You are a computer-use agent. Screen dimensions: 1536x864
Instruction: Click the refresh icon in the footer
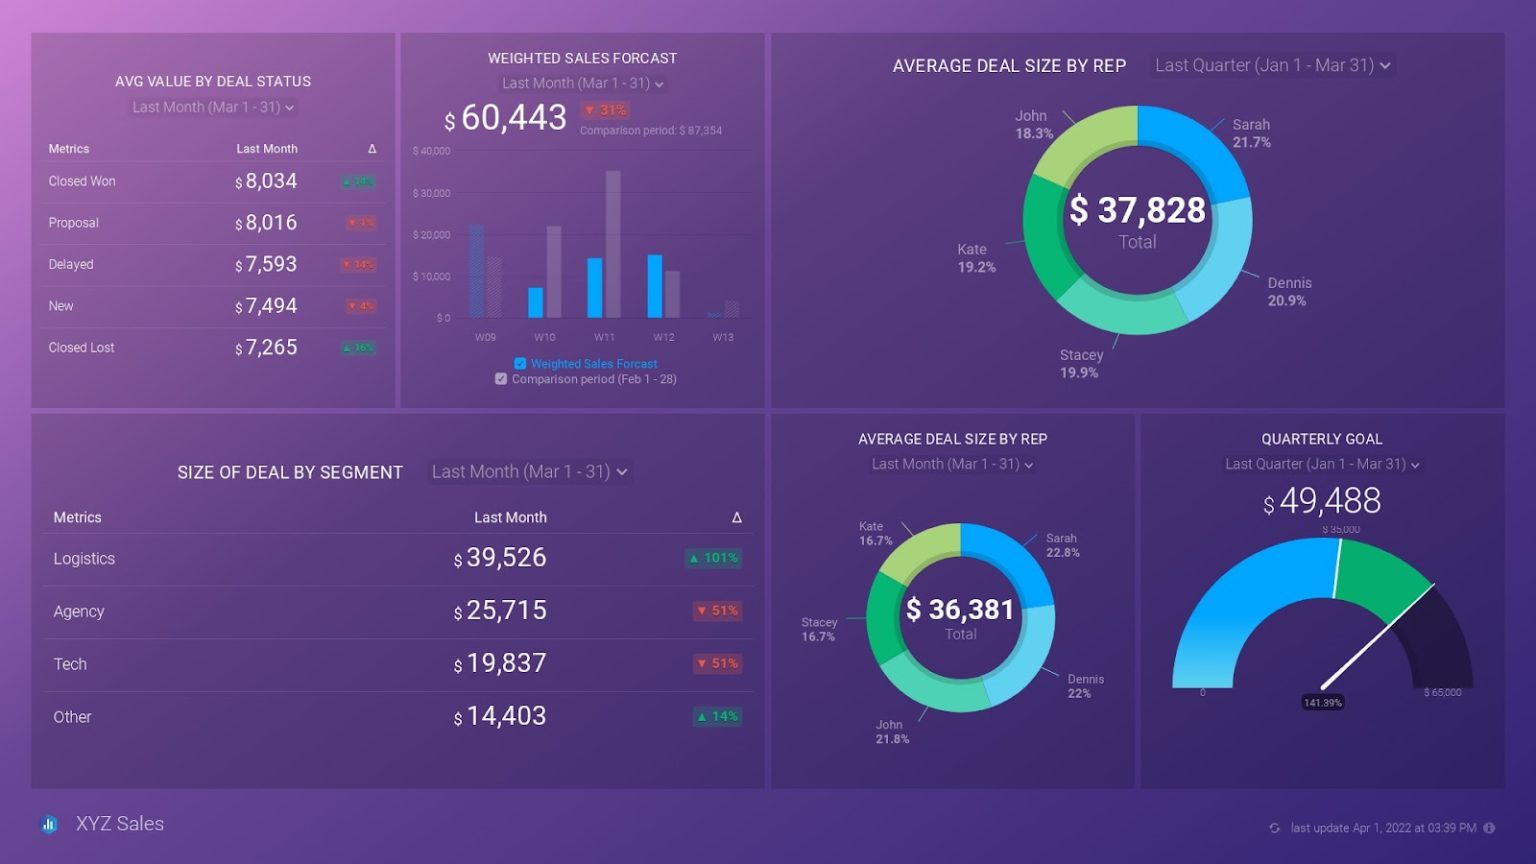coord(1274,828)
